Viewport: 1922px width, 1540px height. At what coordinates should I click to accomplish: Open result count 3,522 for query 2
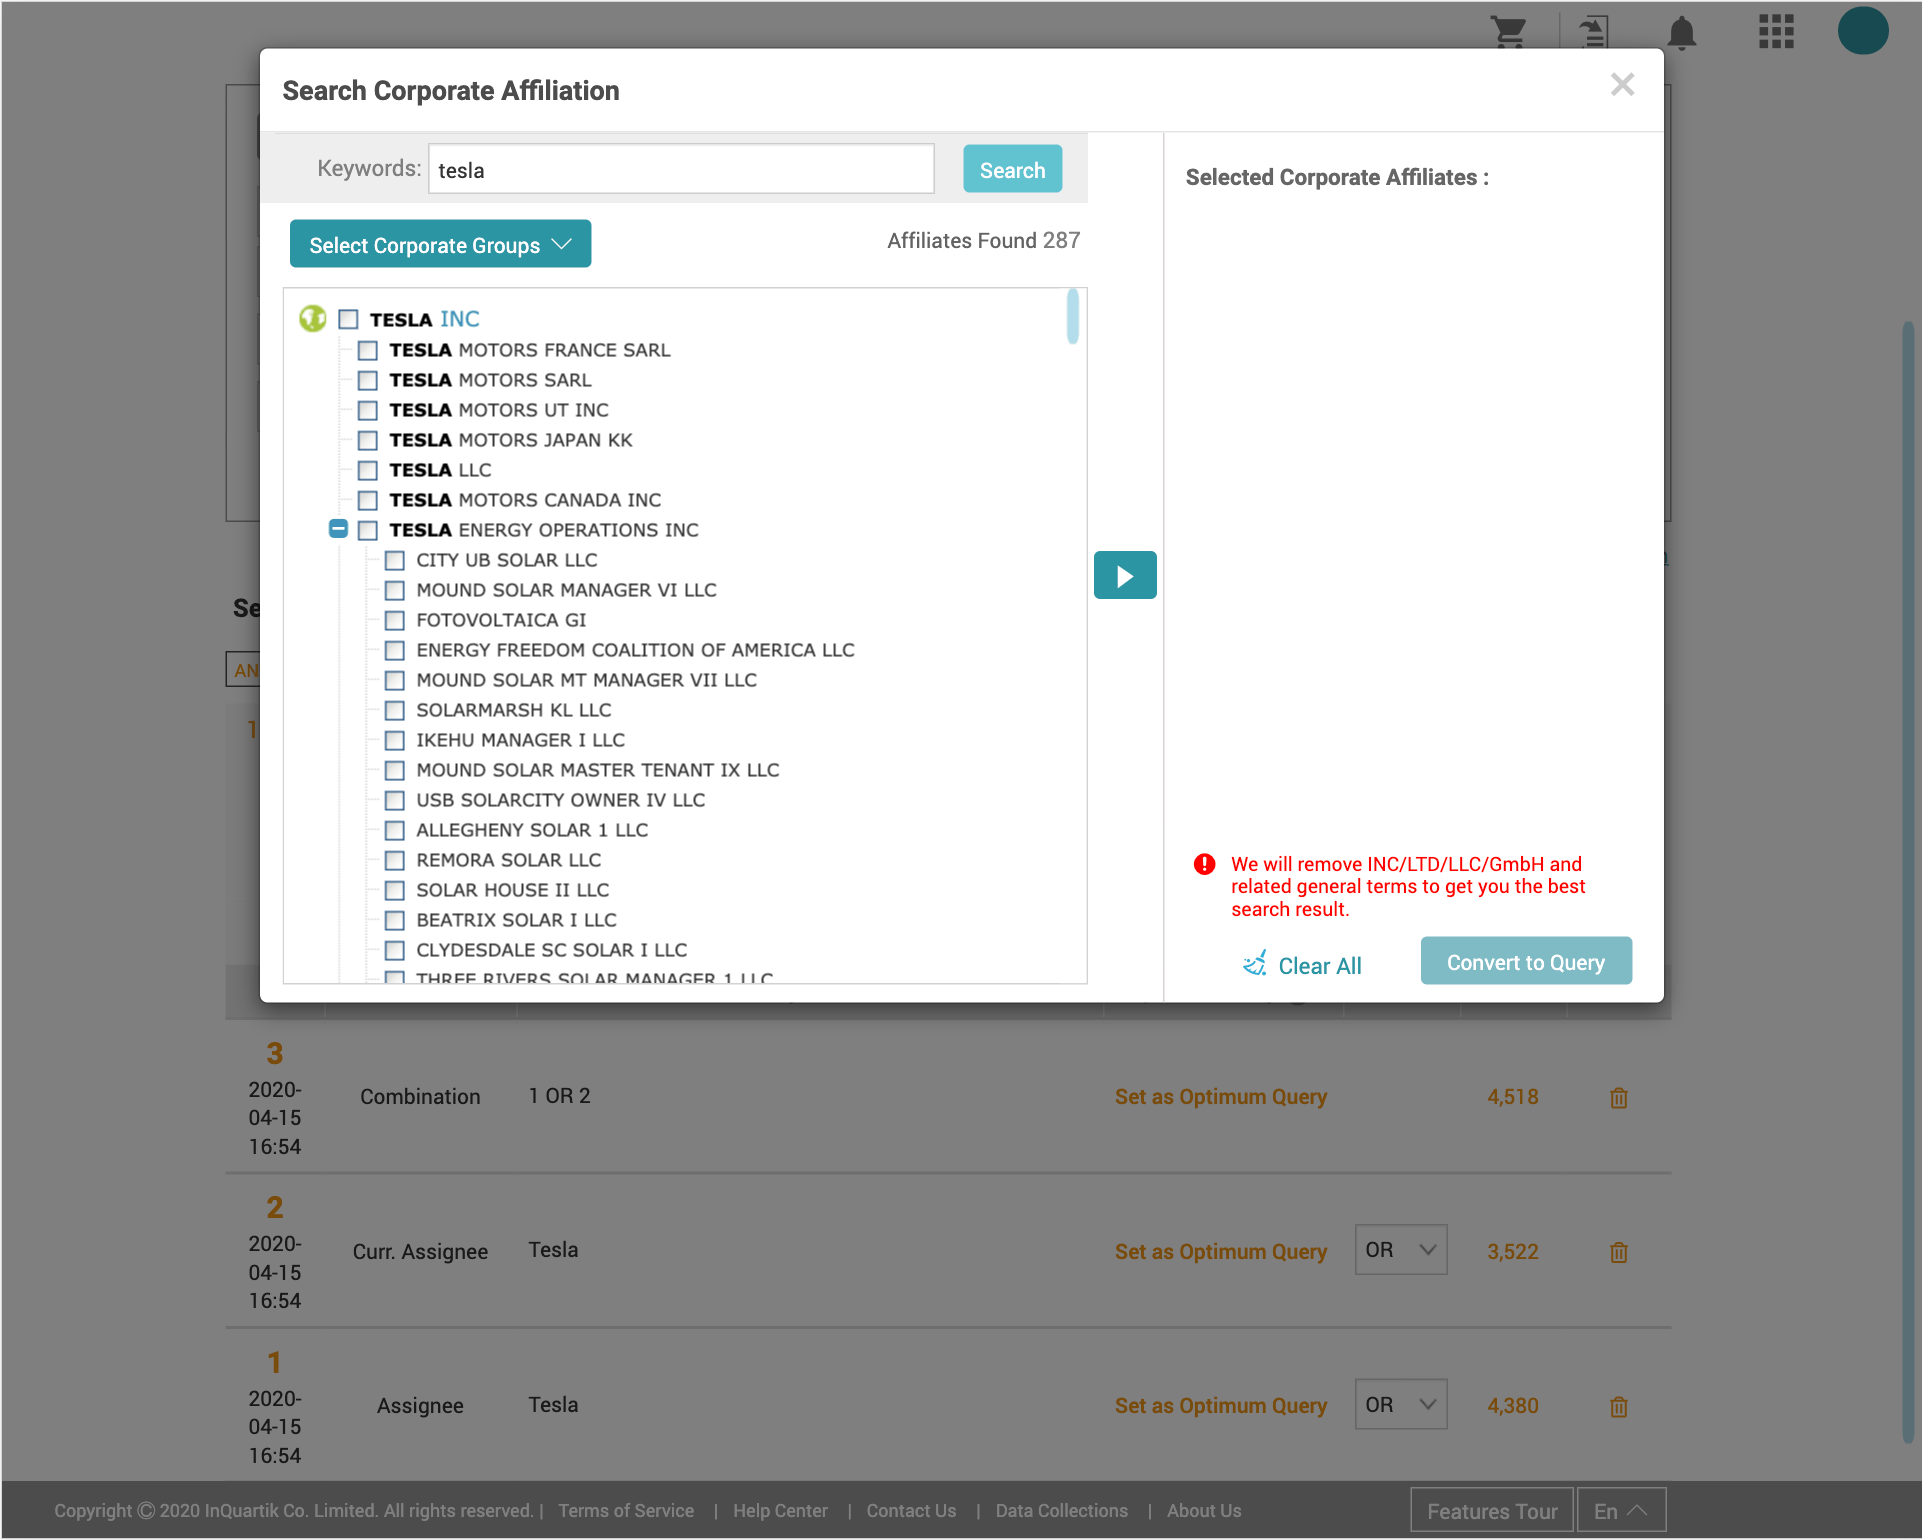[1512, 1252]
